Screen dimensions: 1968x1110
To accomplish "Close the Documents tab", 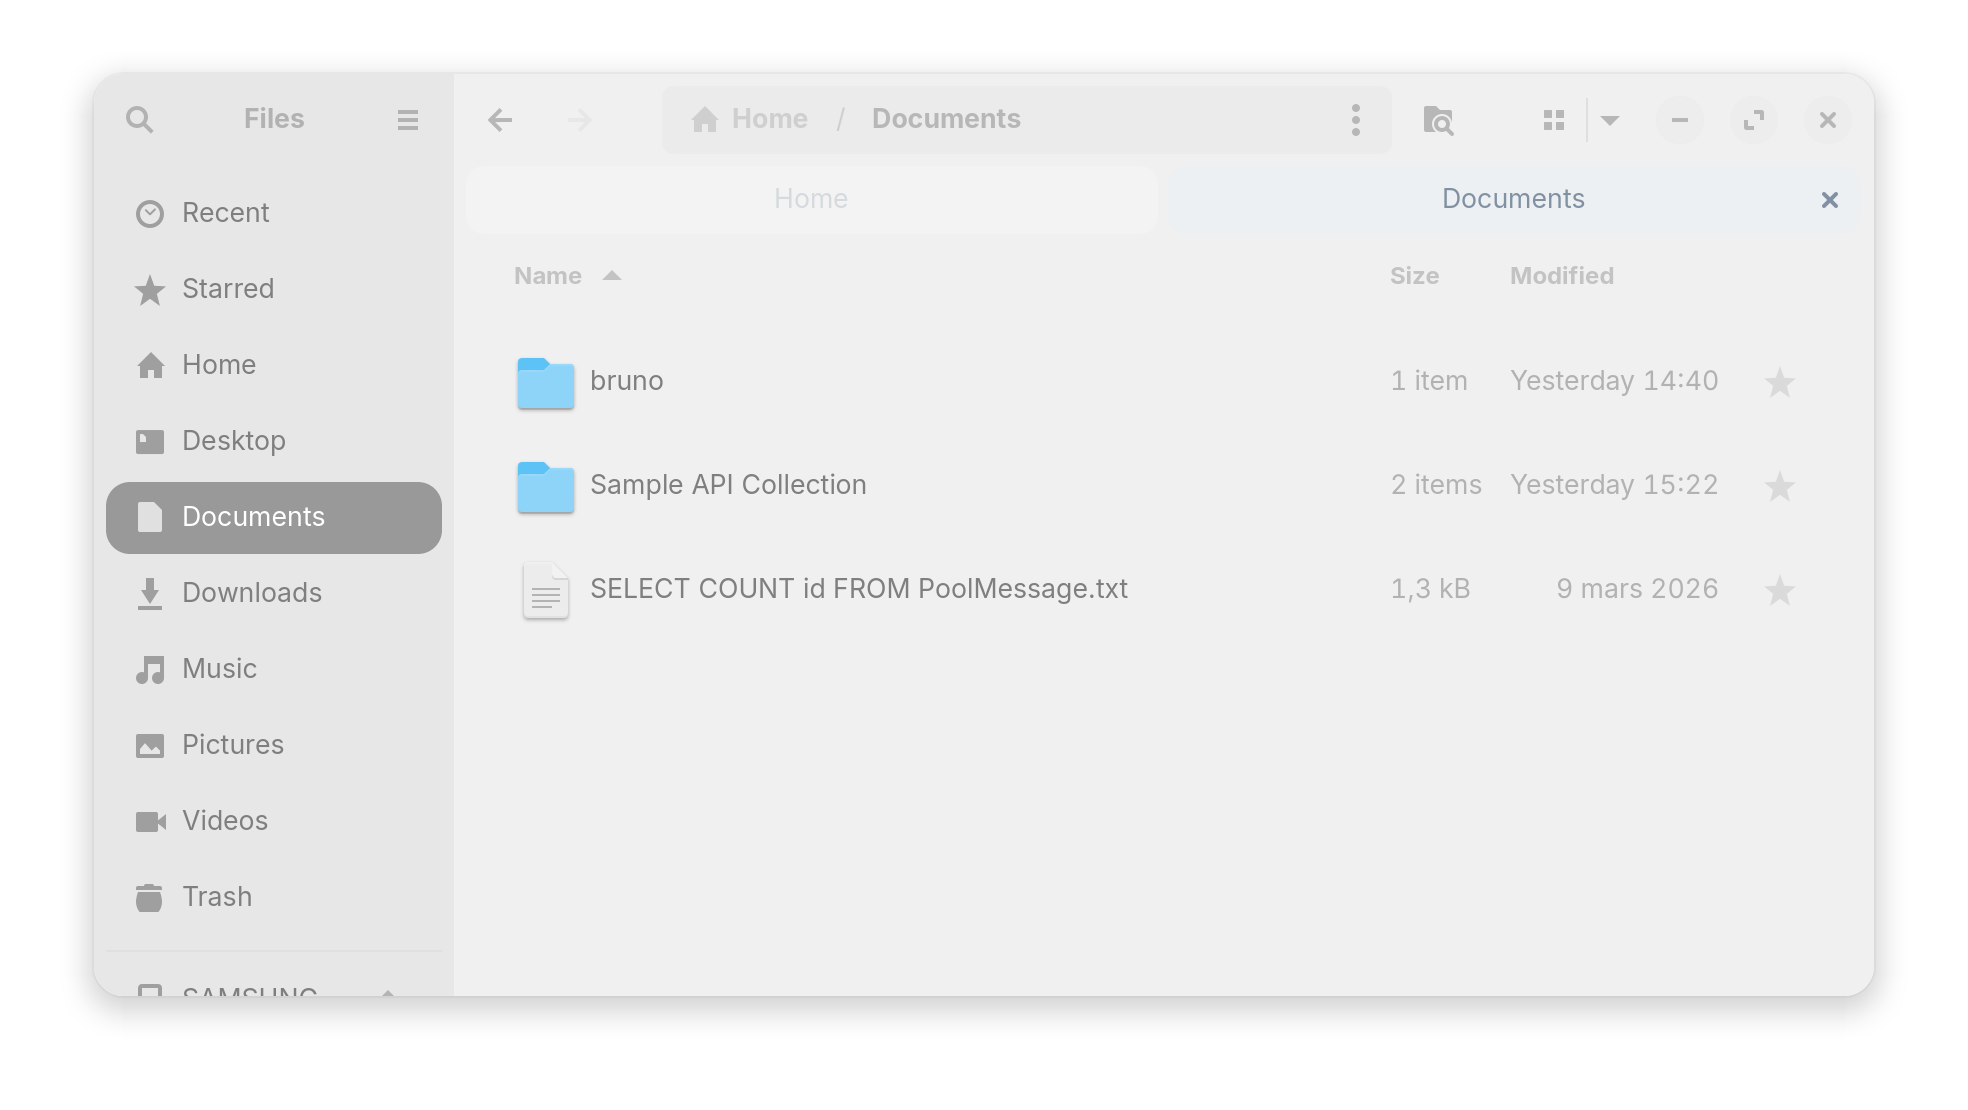I will pyautogui.click(x=1829, y=200).
